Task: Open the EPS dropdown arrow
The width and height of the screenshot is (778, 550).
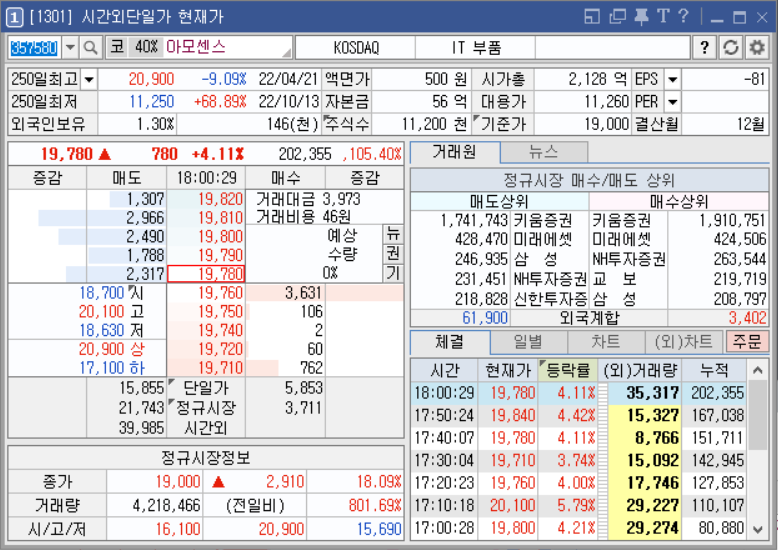Action: coord(673,79)
